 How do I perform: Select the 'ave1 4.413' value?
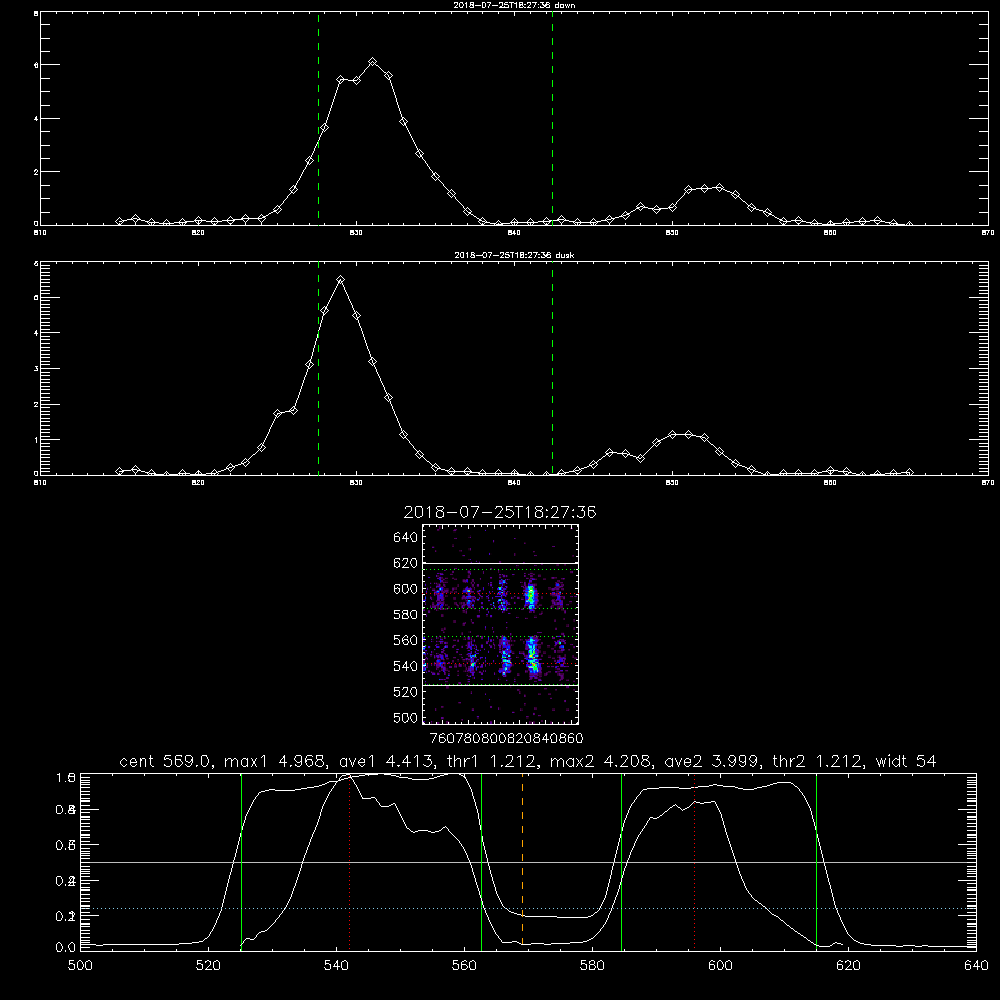pyautogui.click(x=385, y=761)
